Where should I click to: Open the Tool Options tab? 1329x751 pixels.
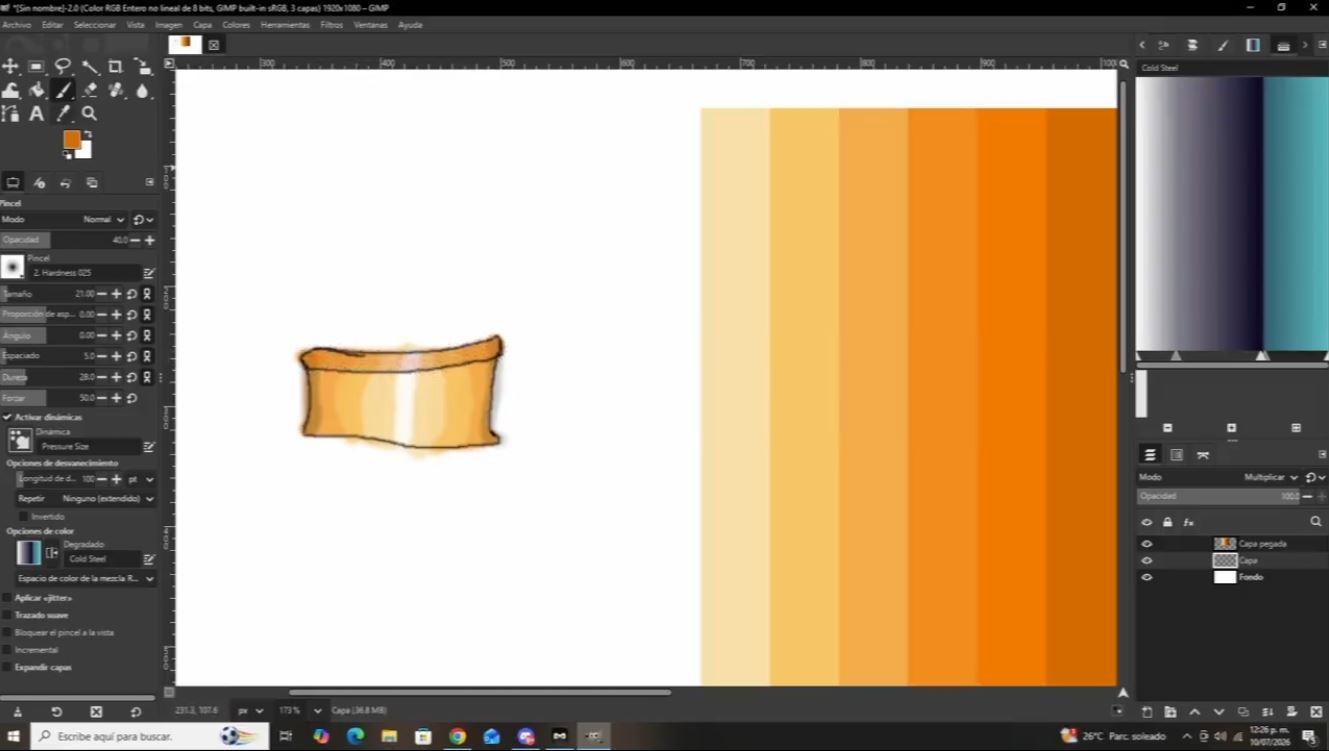click(x=13, y=183)
